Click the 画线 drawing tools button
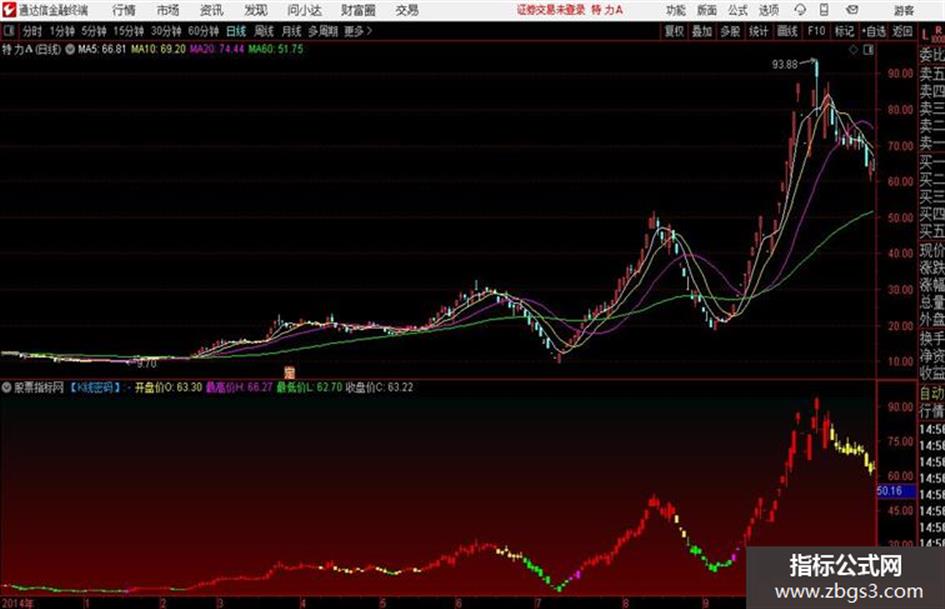Image resolution: width=945 pixels, height=609 pixels. [787, 31]
